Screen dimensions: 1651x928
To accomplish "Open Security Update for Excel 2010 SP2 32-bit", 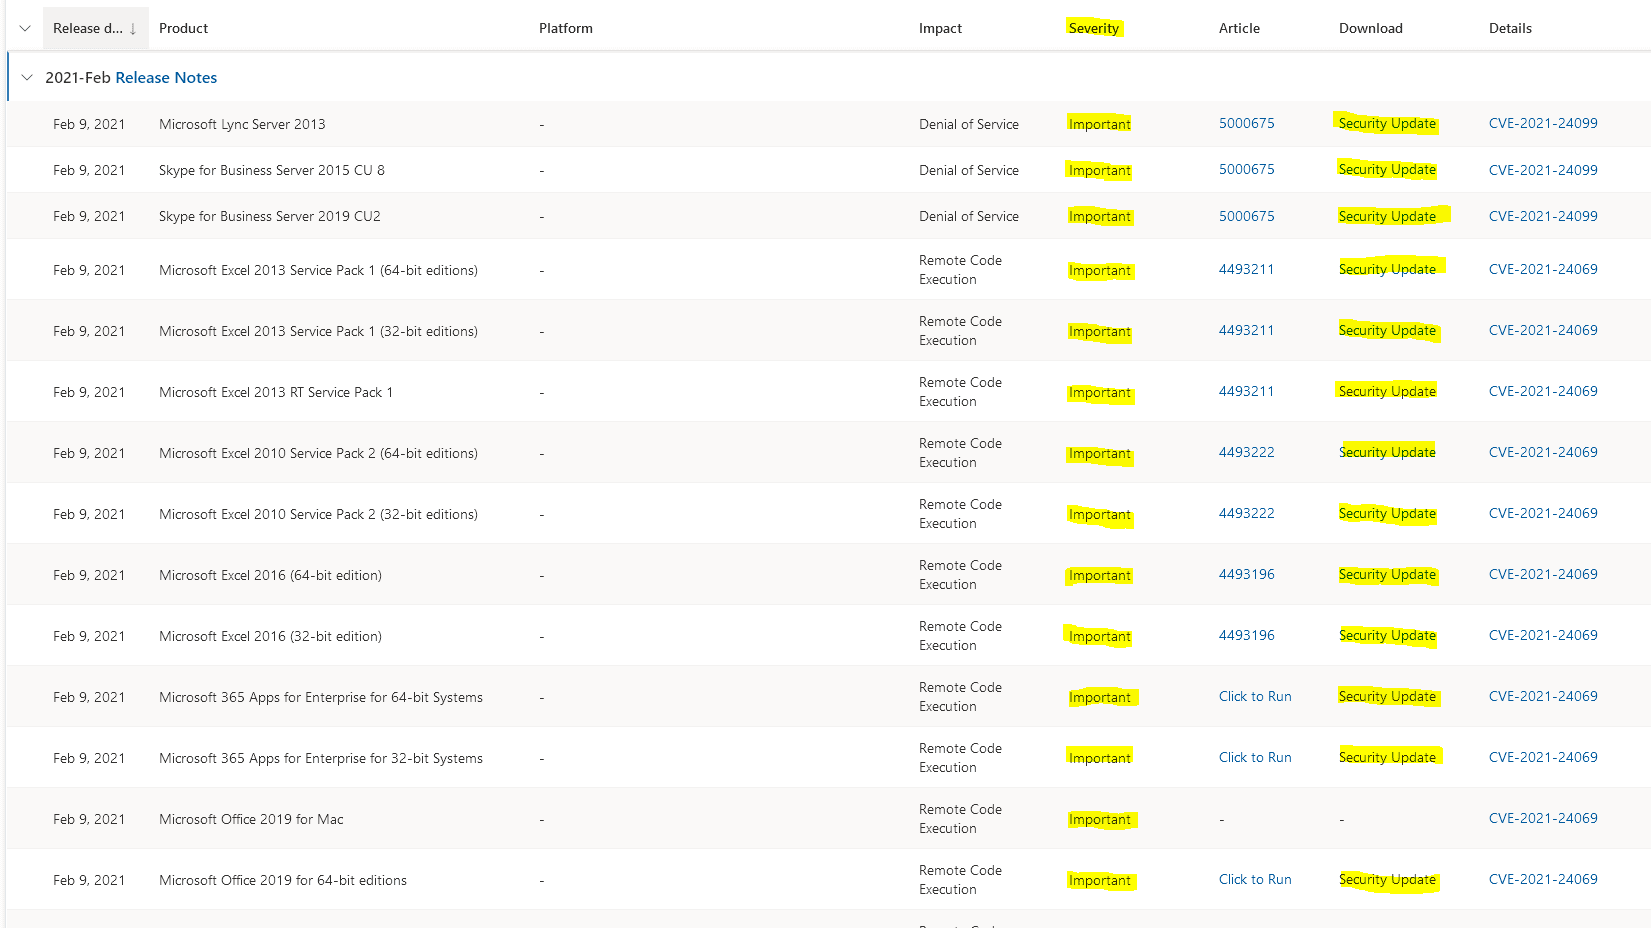I will click(1387, 514).
